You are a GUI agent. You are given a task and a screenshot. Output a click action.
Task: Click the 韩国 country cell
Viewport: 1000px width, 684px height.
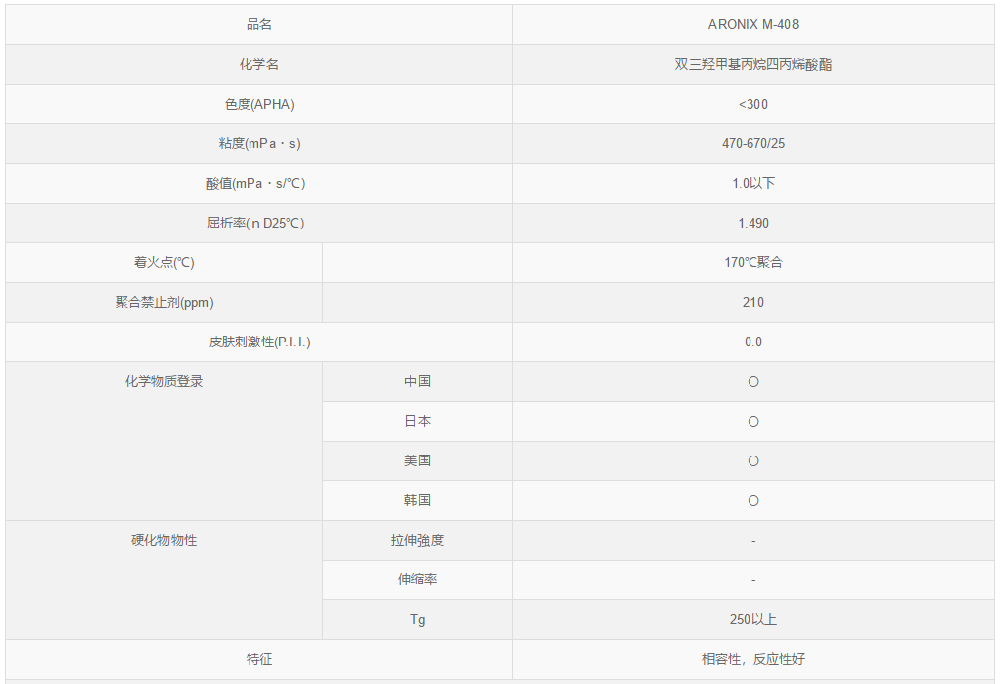tap(418, 500)
